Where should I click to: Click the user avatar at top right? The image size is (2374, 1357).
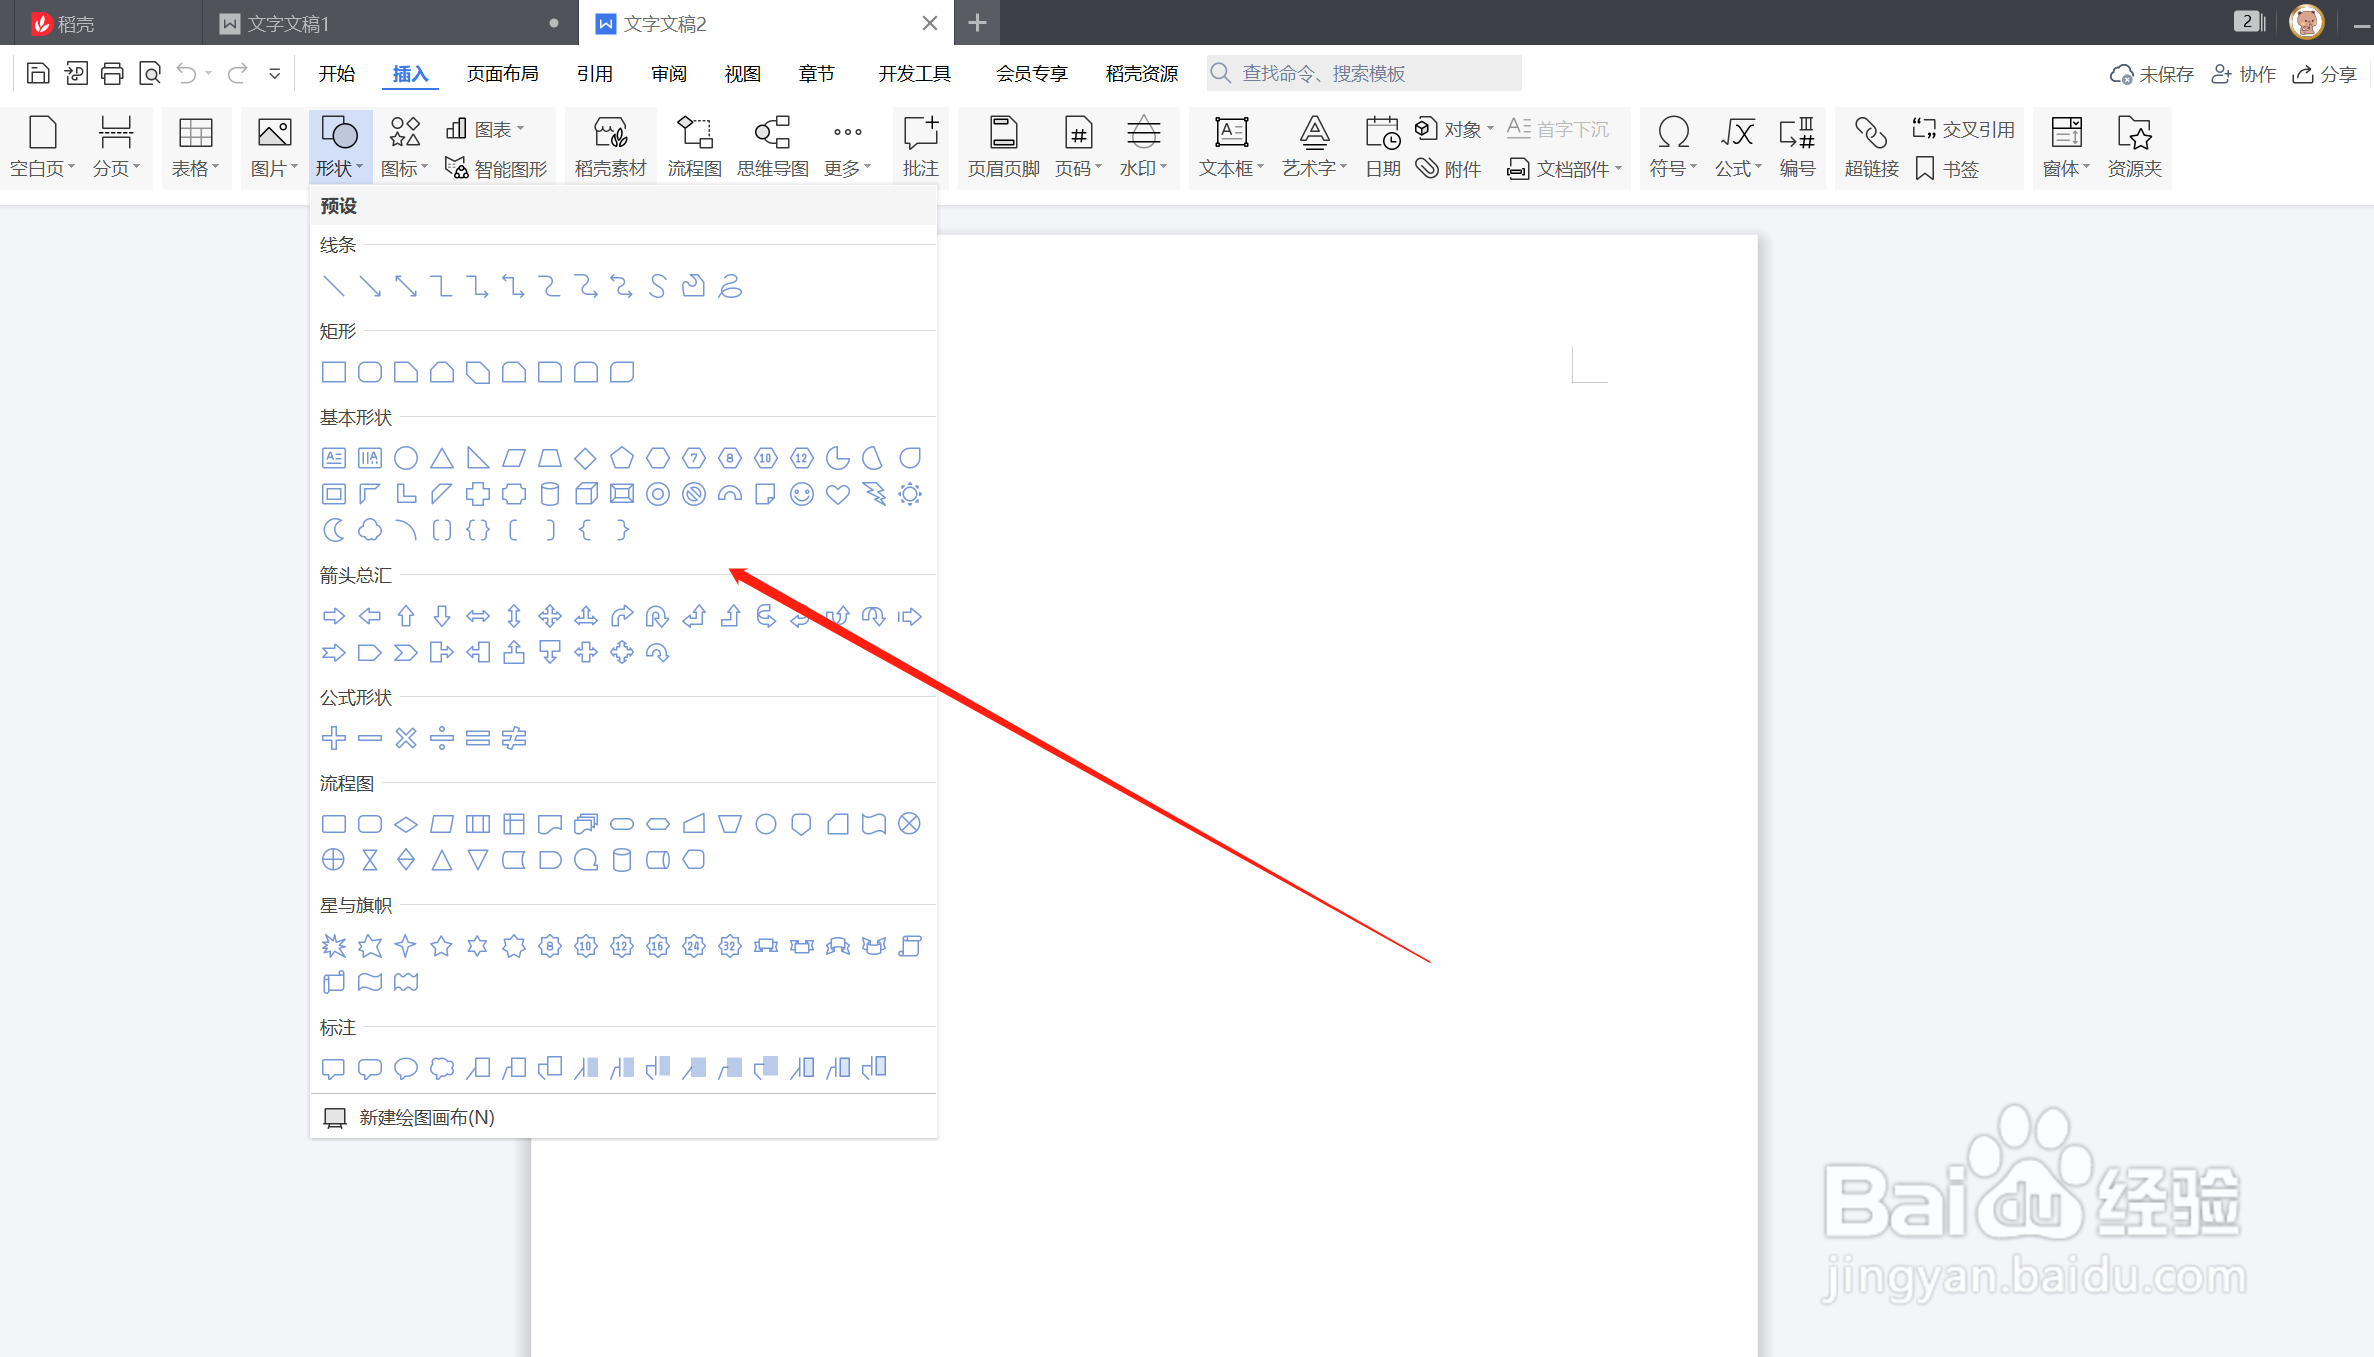point(2306,22)
